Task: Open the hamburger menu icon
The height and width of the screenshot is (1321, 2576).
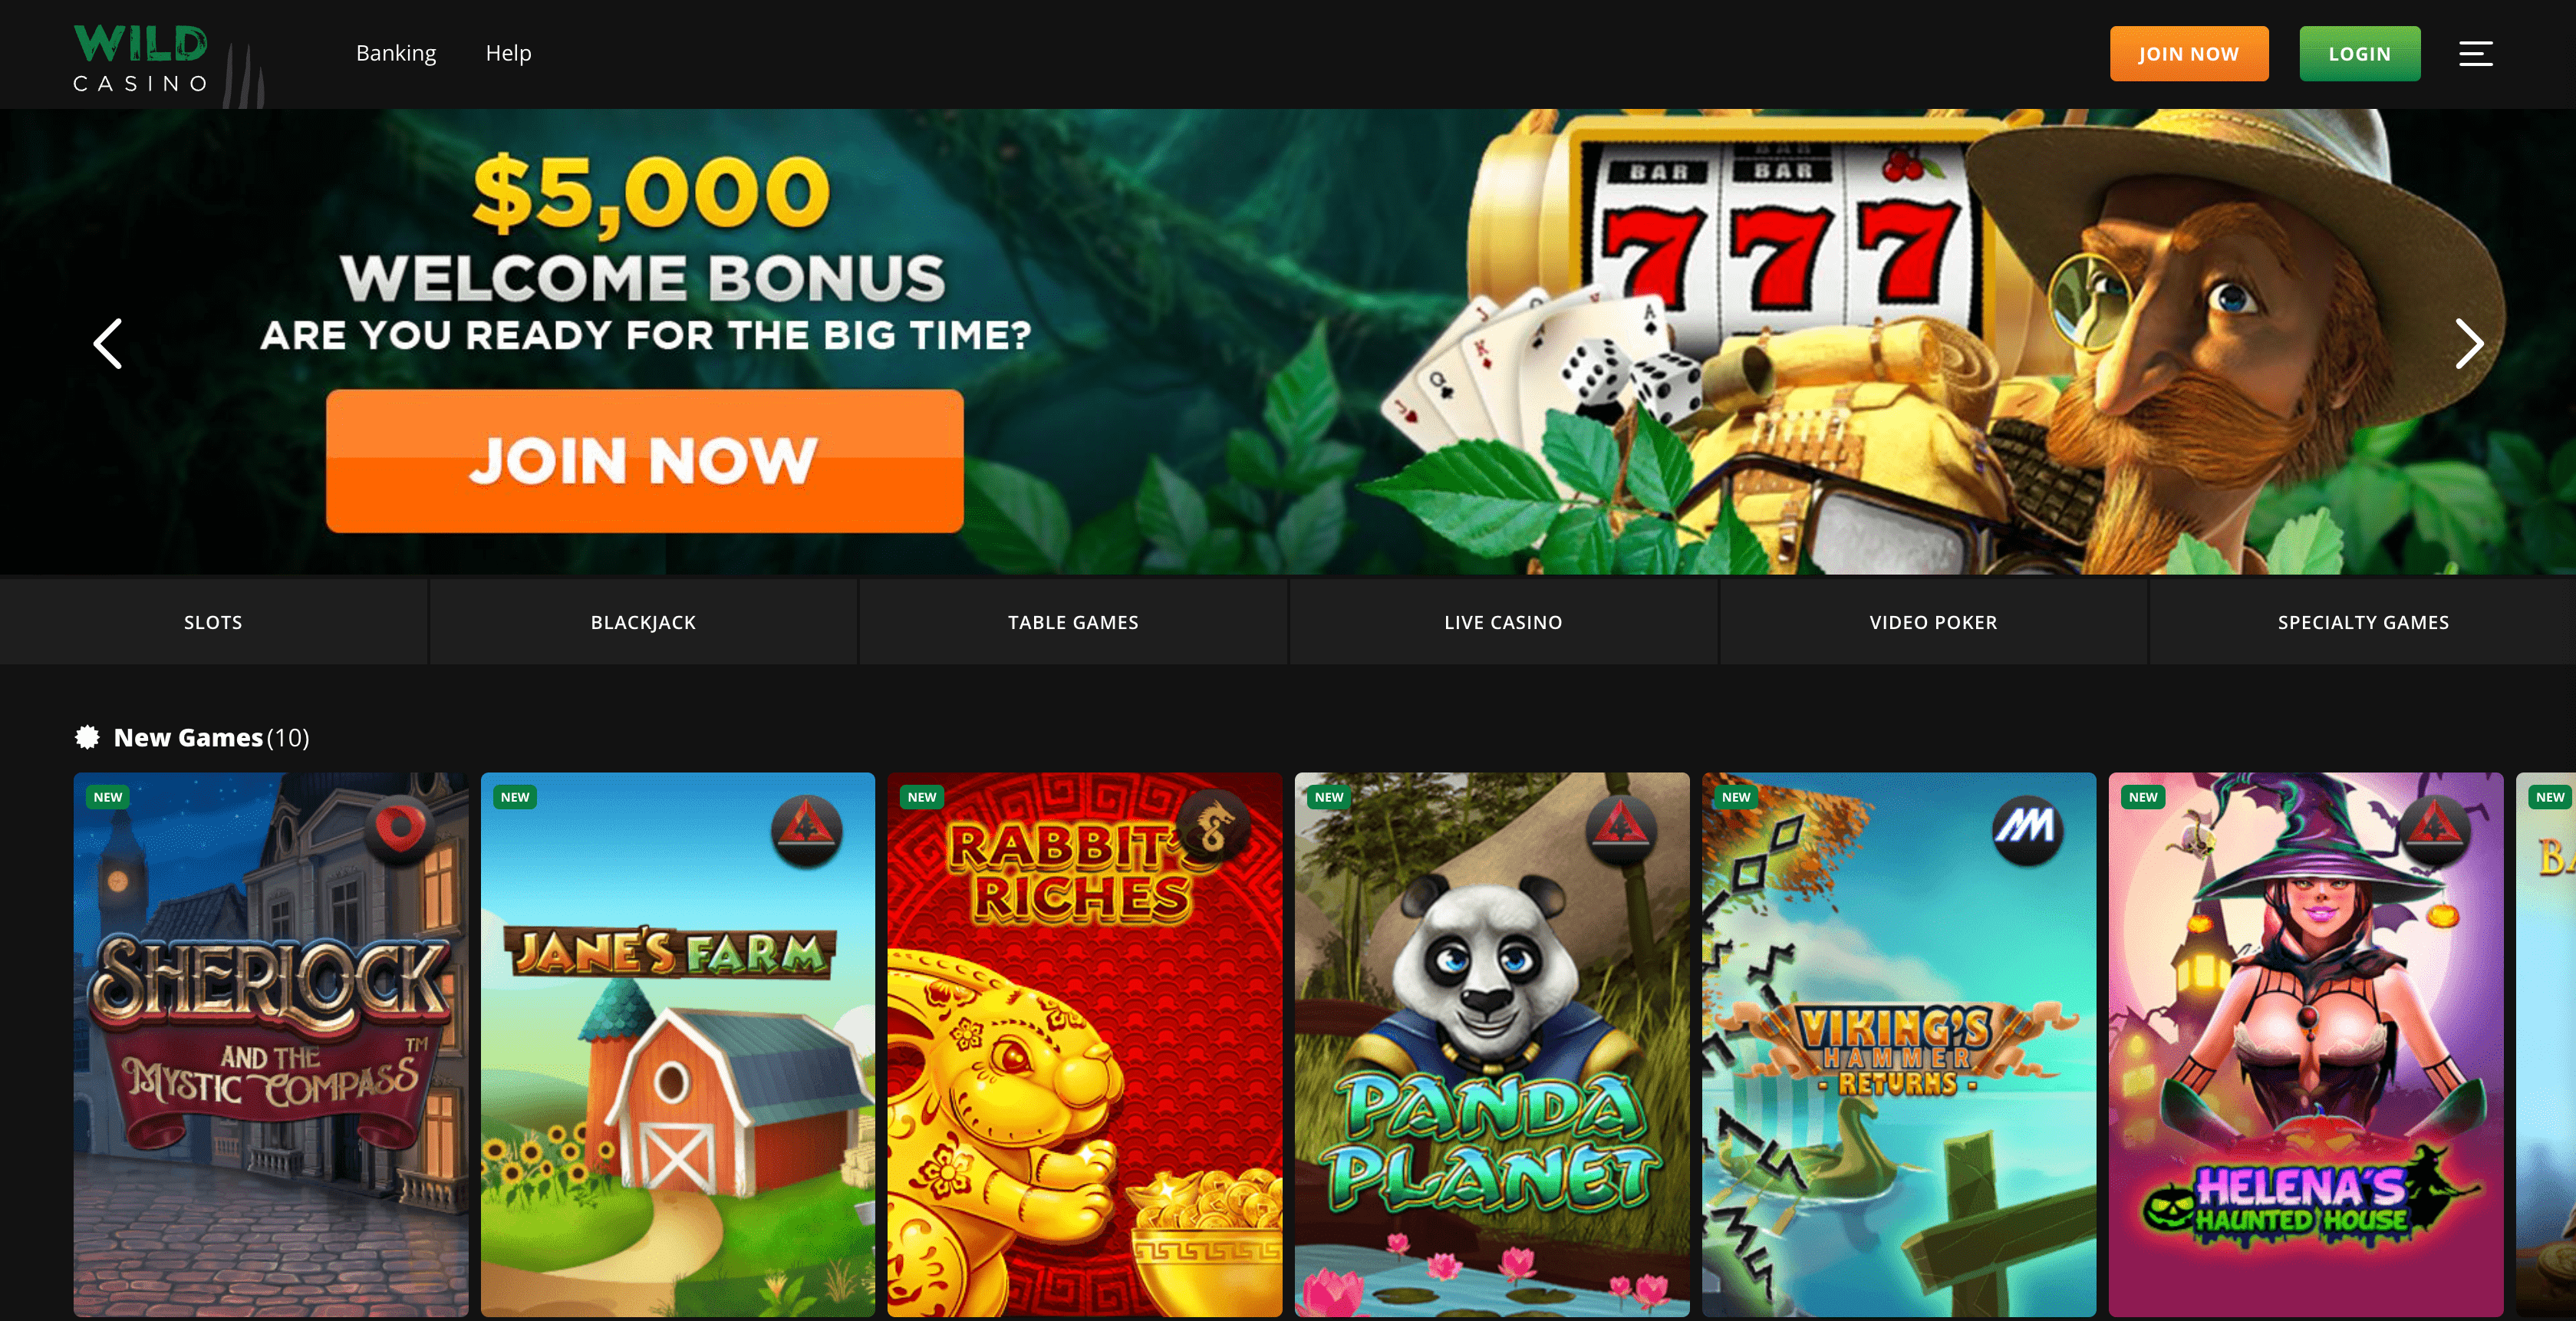Action: 2475,53
